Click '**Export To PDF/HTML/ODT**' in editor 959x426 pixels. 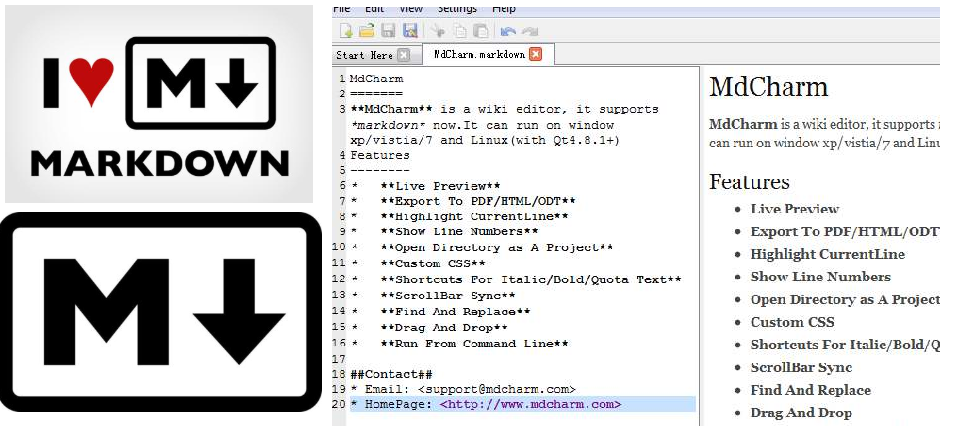[478, 201]
